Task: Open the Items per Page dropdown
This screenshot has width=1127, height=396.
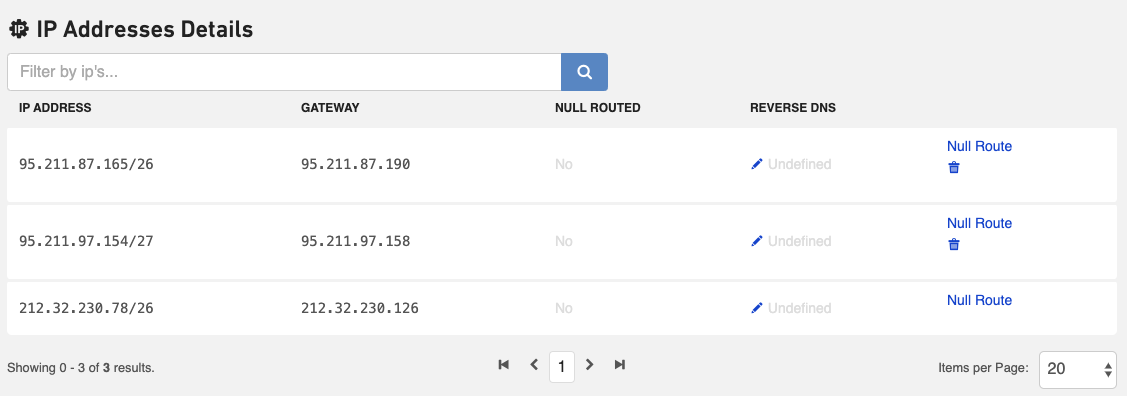Action: click(x=1077, y=369)
